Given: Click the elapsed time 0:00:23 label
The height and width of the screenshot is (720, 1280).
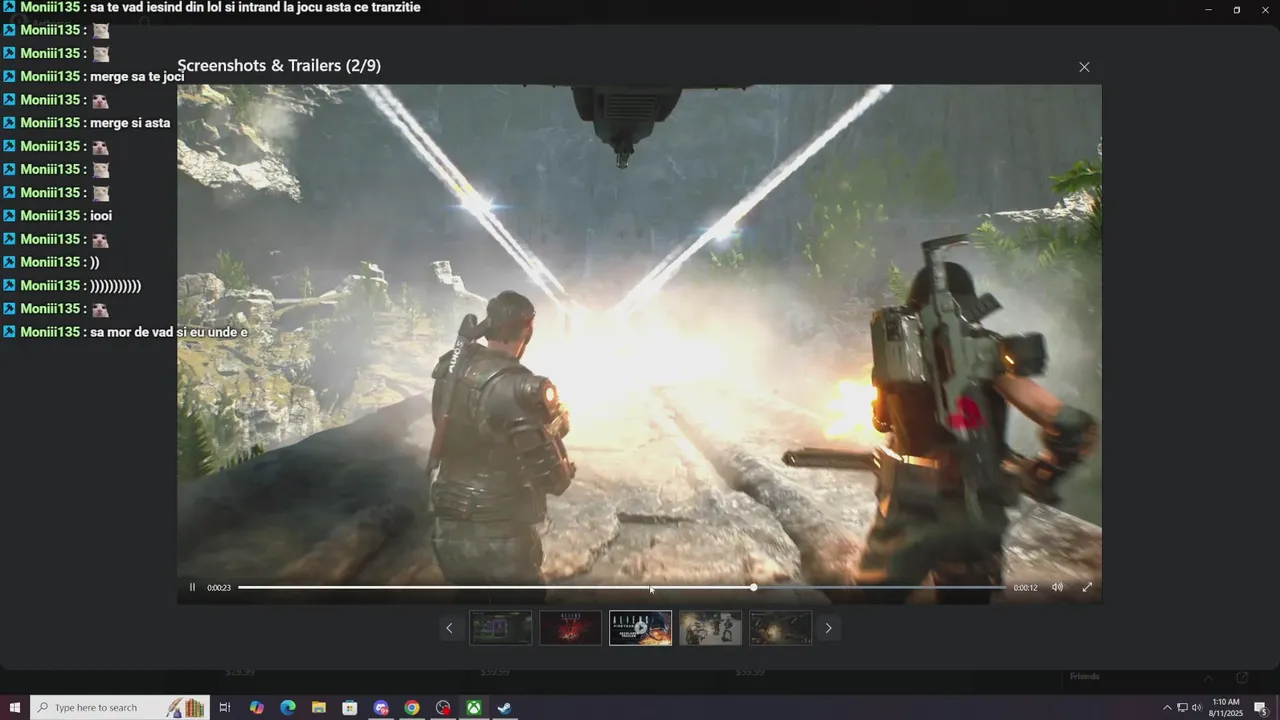Looking at the screenshot, I should (x=219, y=588).
